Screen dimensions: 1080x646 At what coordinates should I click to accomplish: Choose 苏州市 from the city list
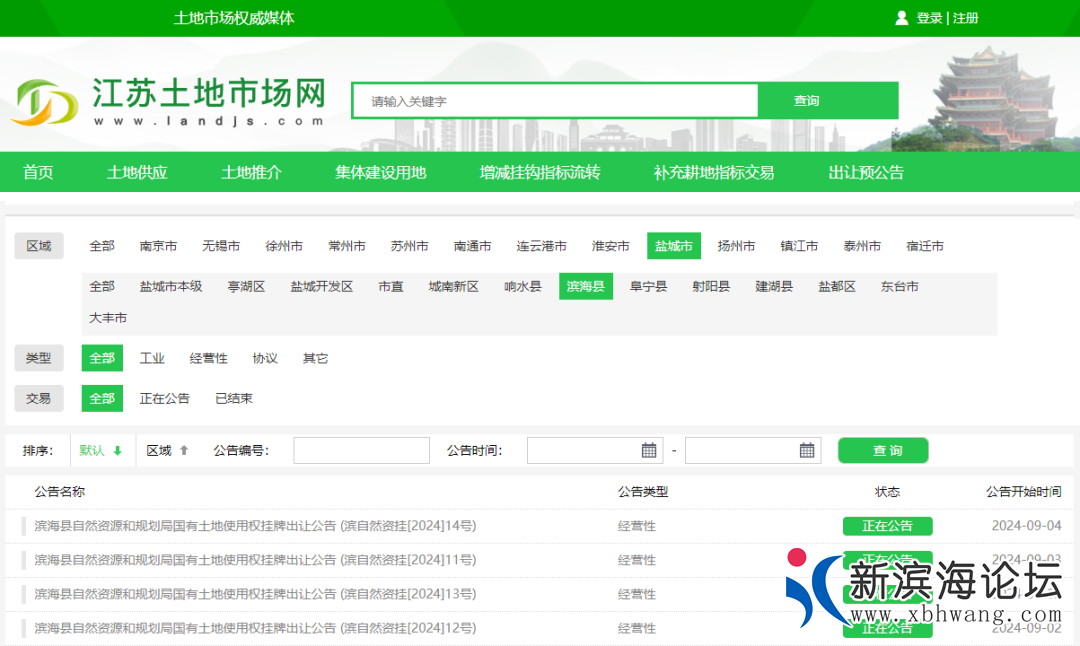click(x=409, y=246)
